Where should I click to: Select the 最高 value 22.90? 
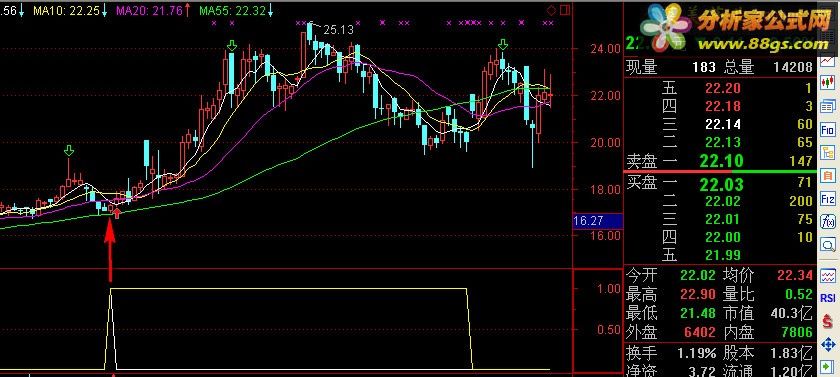[x=698, y=294]
